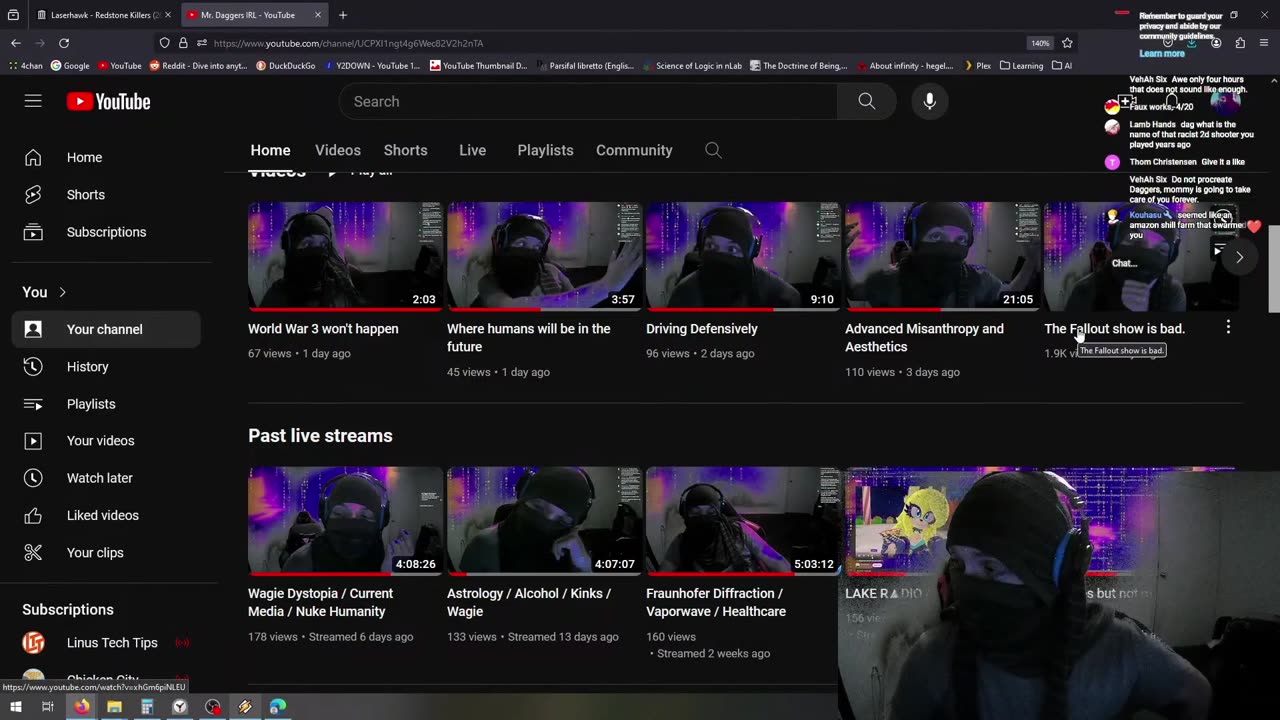Reset the 140% zoom indicator
This screenshot has width=1280, height=720.
point(1040,43)
